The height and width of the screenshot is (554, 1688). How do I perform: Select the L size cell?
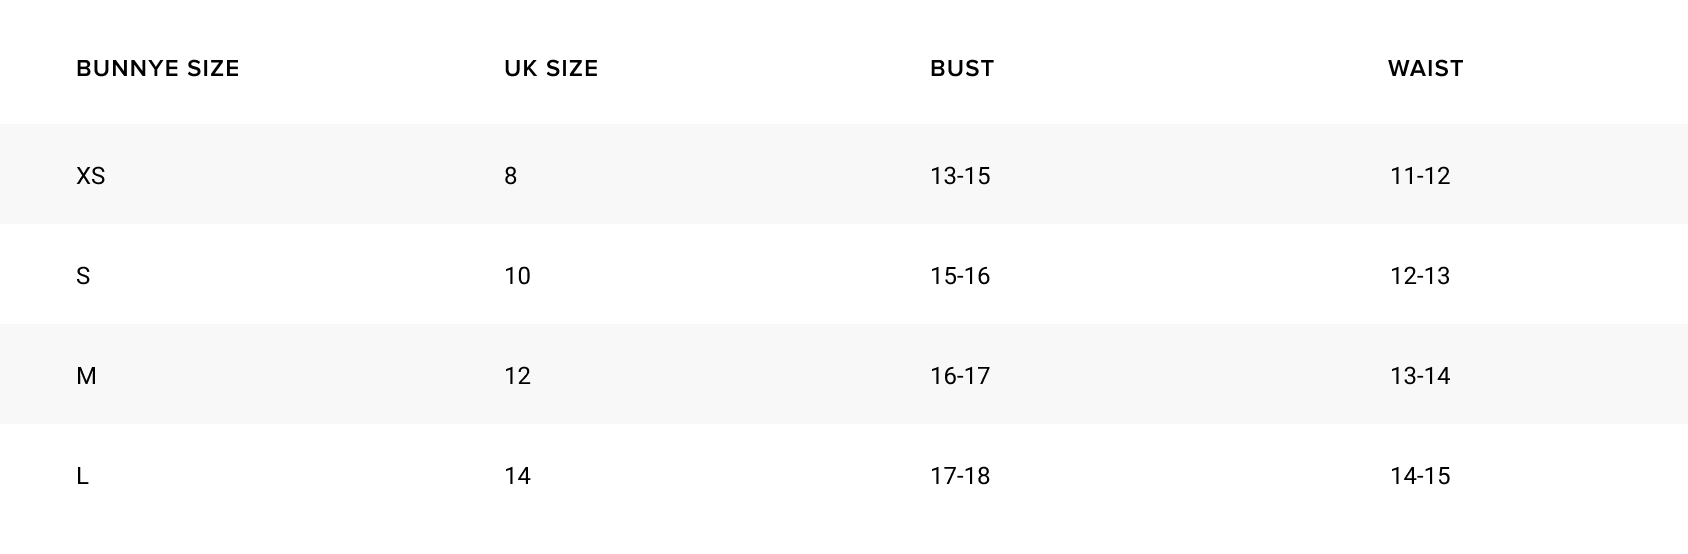83,476
